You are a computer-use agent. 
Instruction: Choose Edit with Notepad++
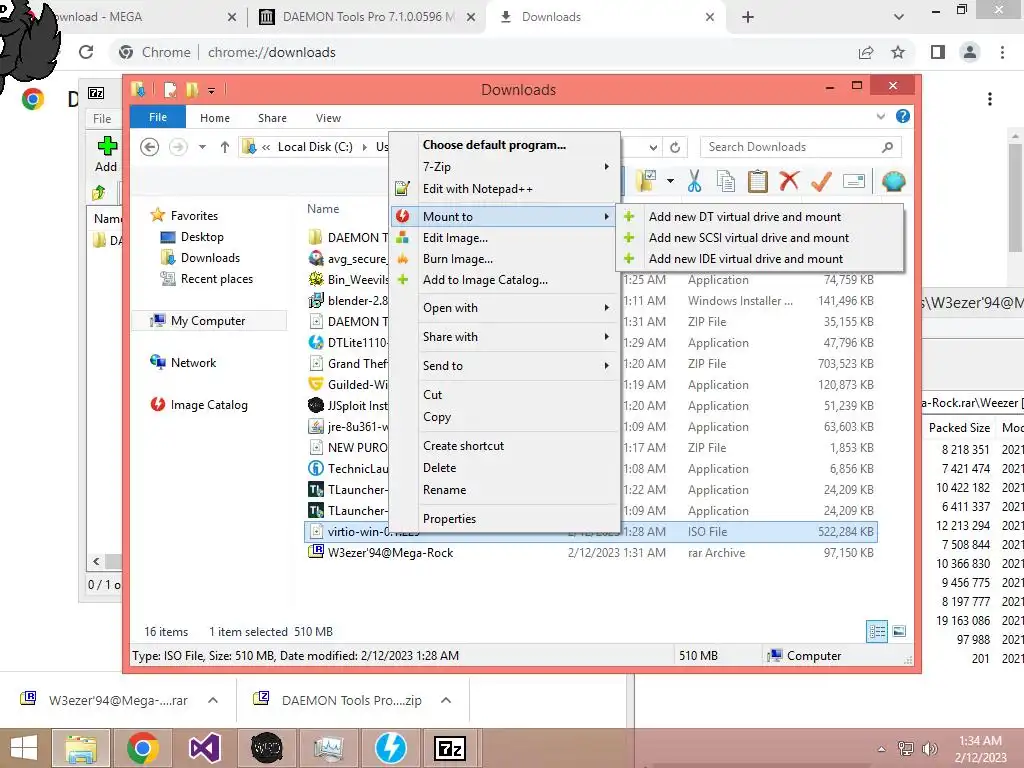click(504, 189)
